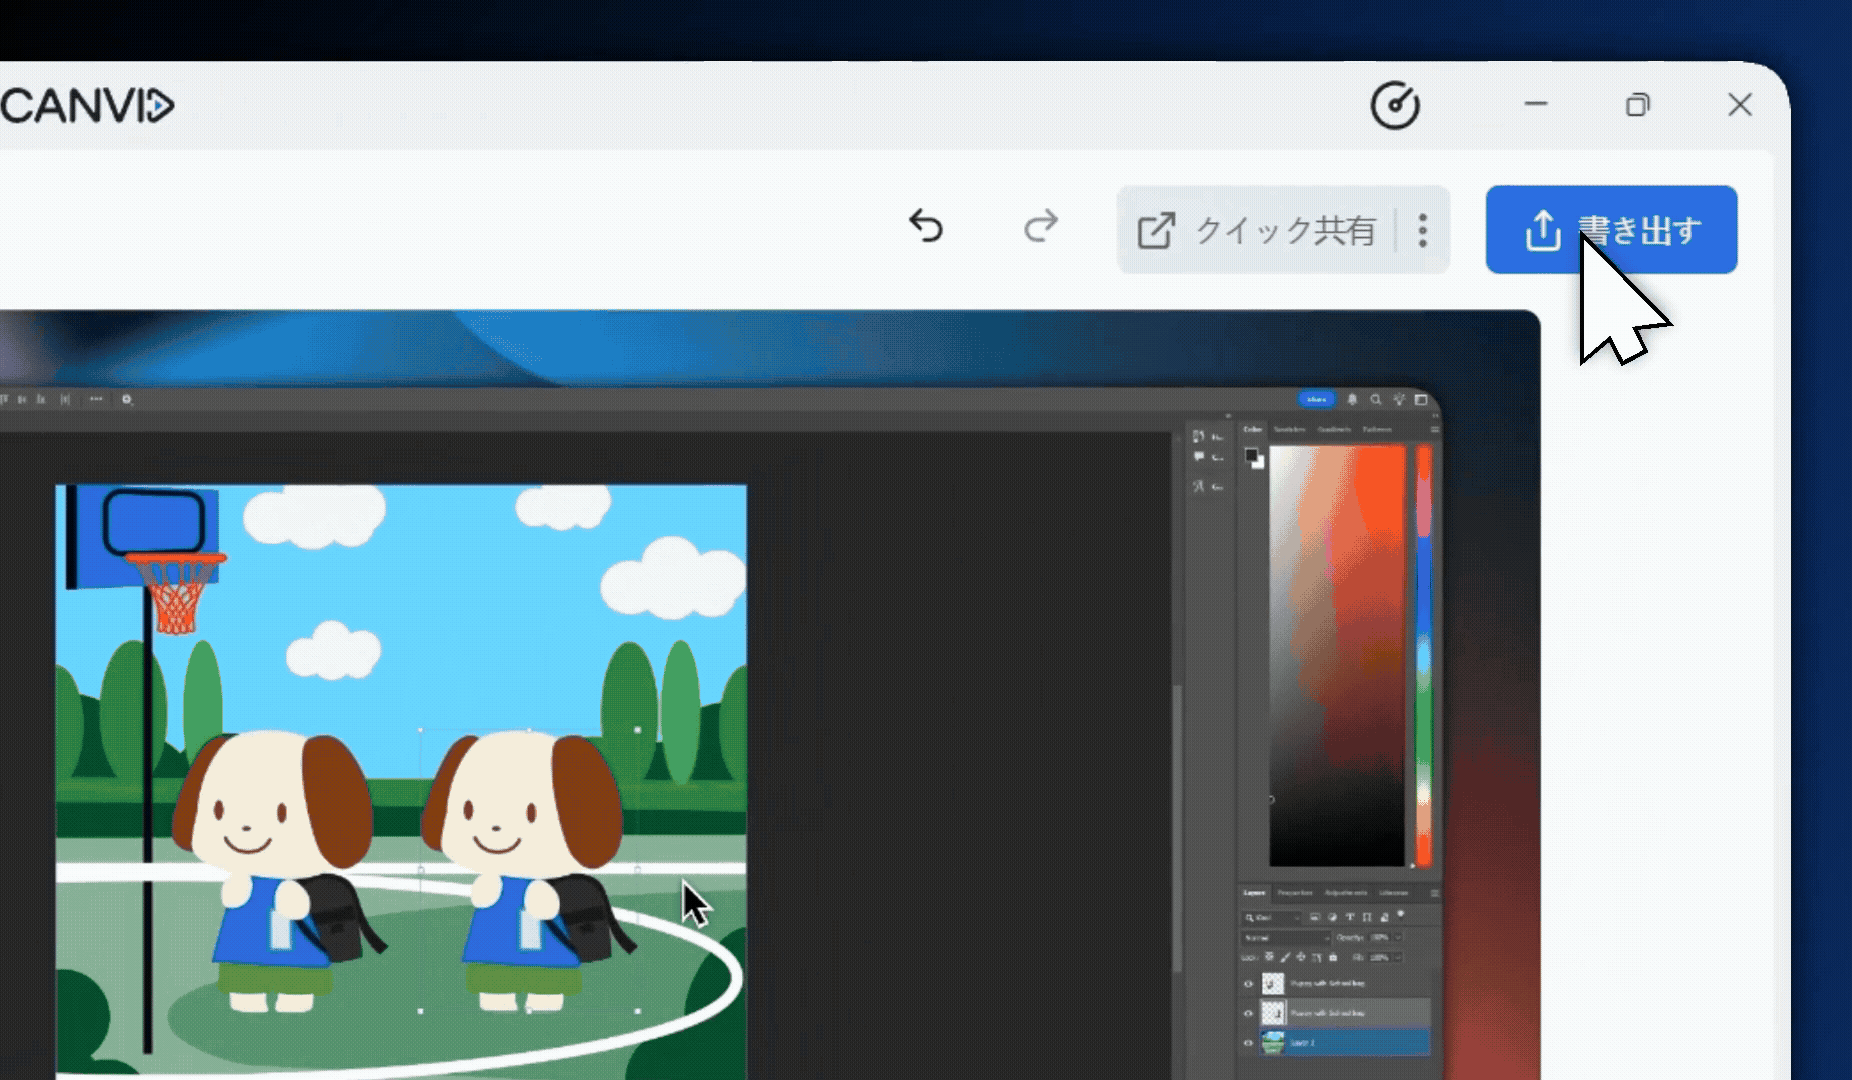Toggle visibility of Layer 1
Viewport: 1852px width, 1080px height.
click(1249, 1043)
